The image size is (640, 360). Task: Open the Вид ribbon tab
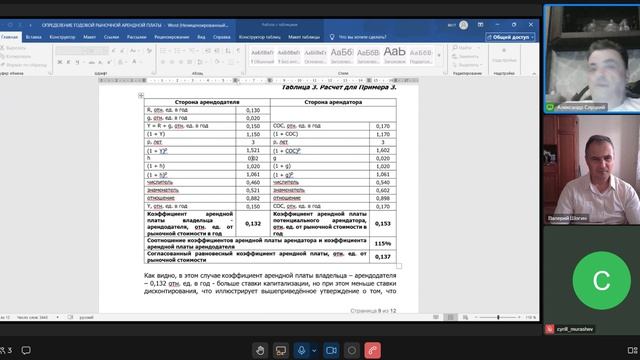[x=201, y=37]
